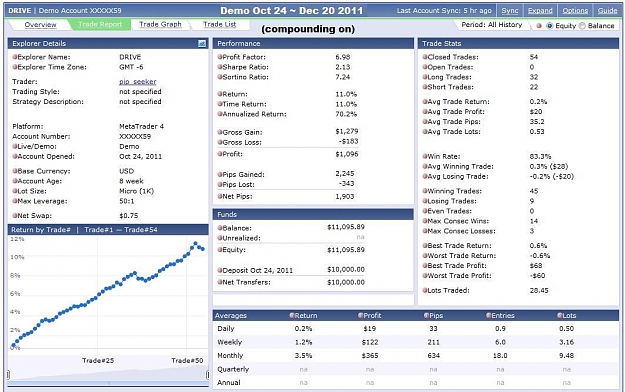Click the info bullet beside Explorer Name
The image size is (625, 392).
point(15,57)
